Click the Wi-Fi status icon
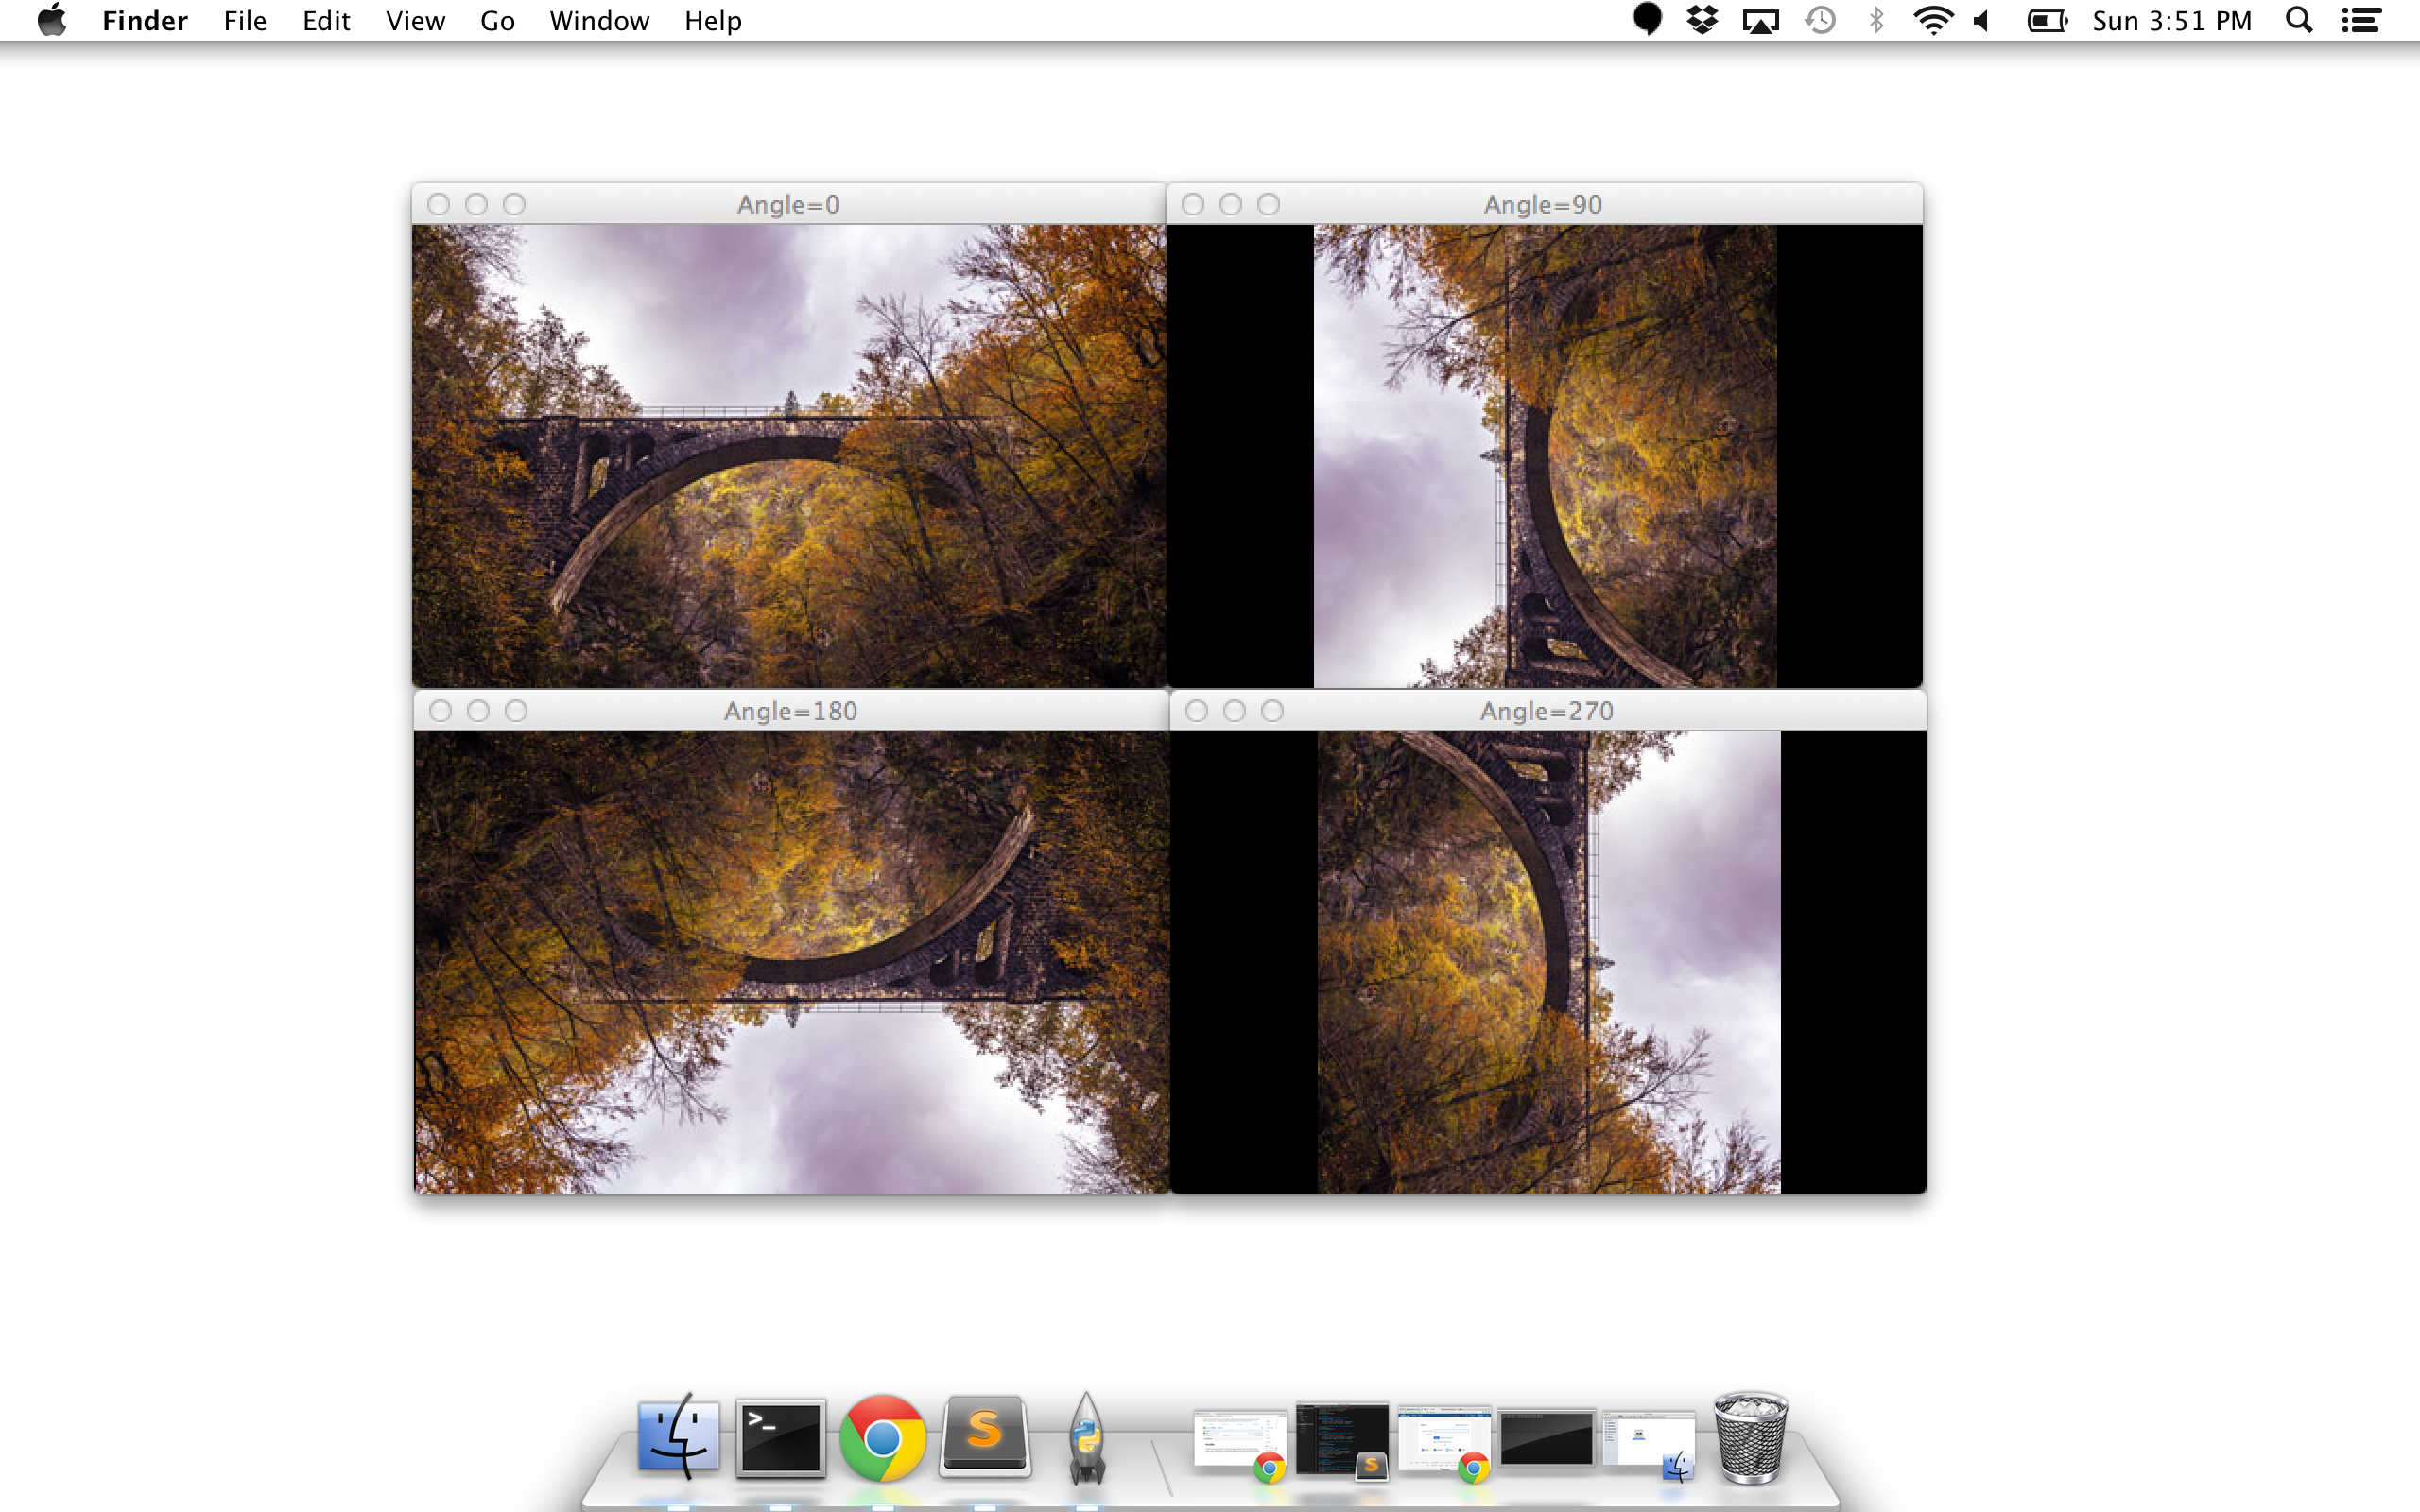This screenshot has width=2420, height=1512. [x=1932, y=20]
